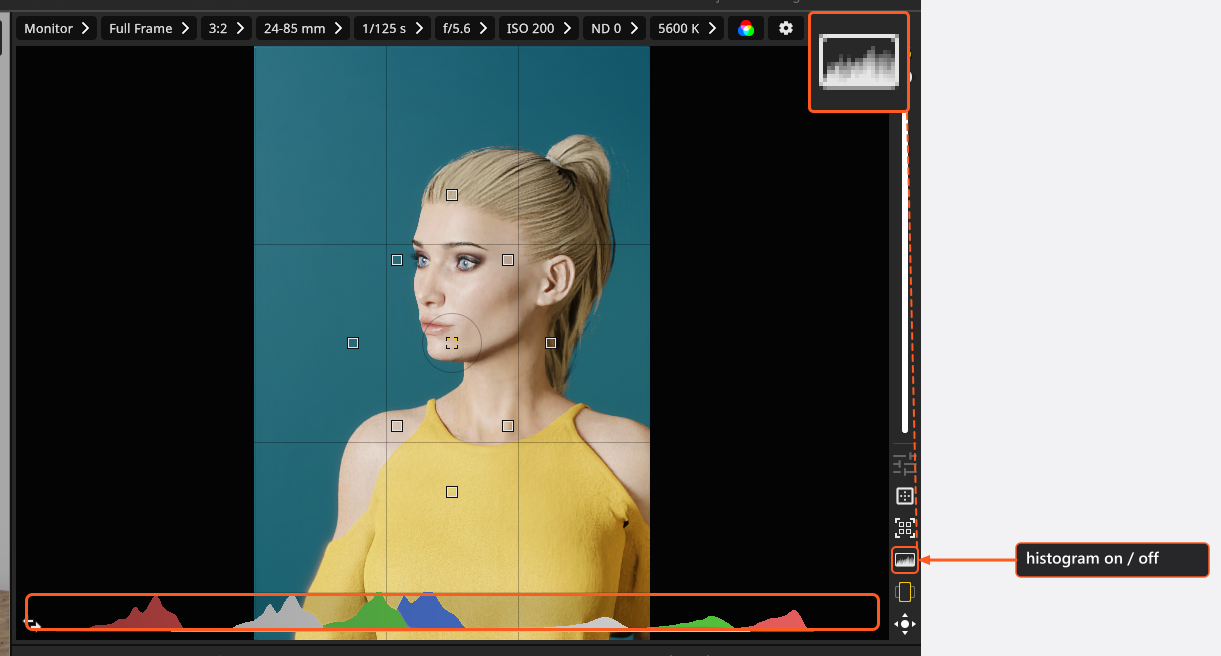Image resolution: width=1221 pixels, height=656 pixels.
Task: Click the focus area brackets icon
Action: [x=904, y=528]
